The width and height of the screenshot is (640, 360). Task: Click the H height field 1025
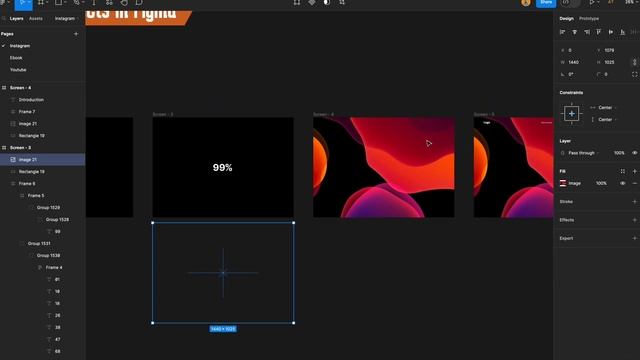click(x=609, y=62)
